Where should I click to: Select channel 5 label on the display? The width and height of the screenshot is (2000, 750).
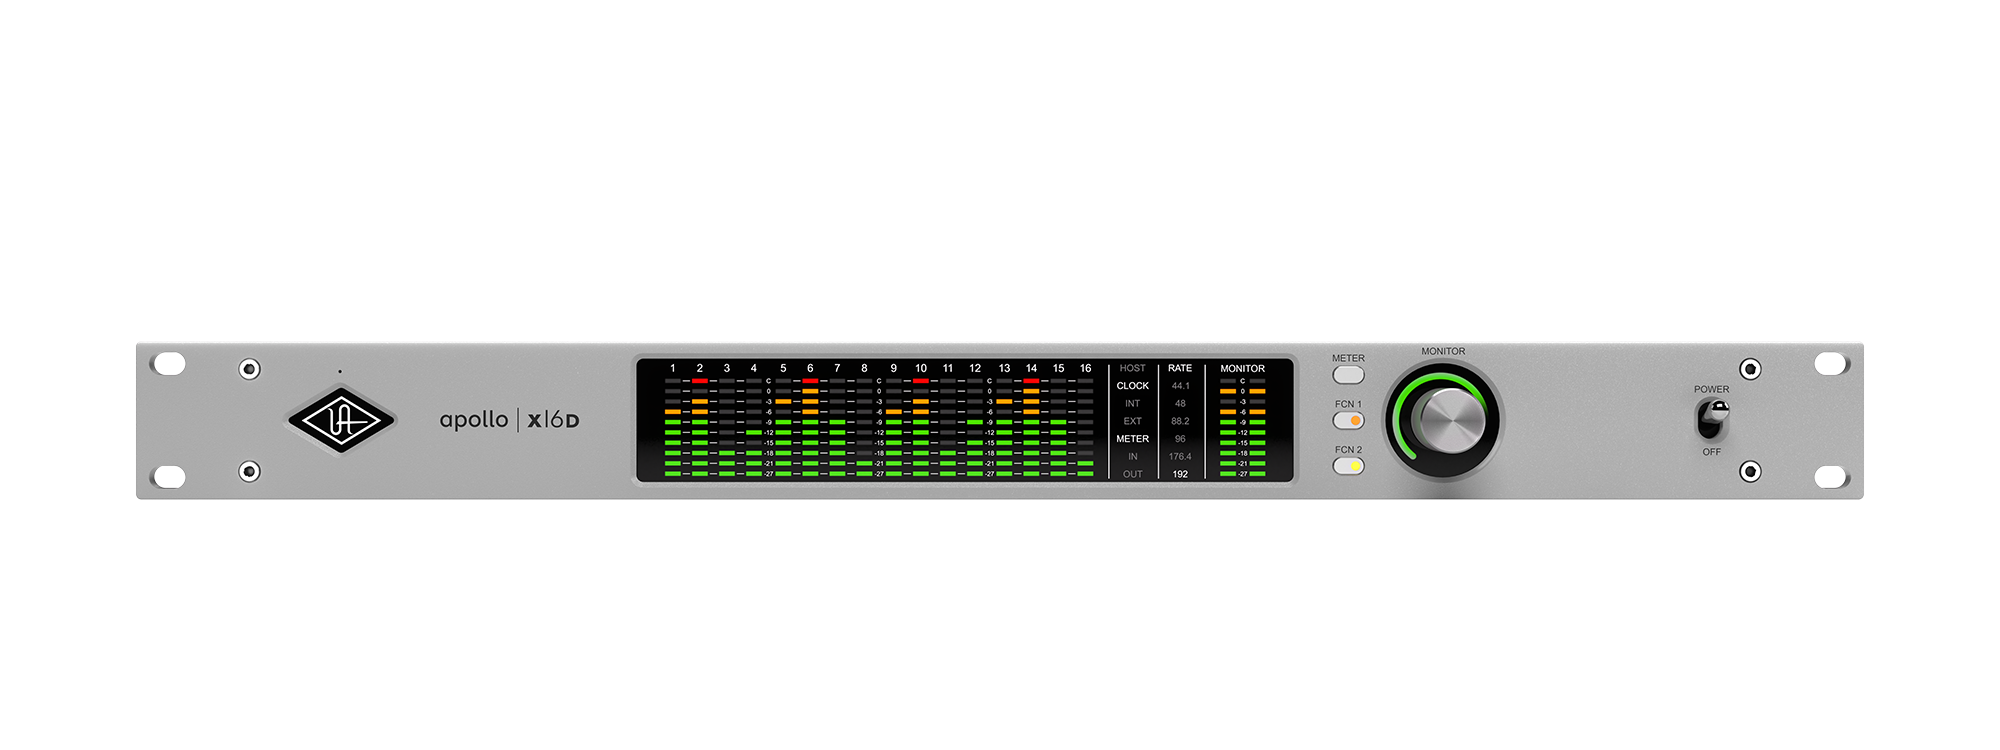pyautogui.click(x=783, y=368)
